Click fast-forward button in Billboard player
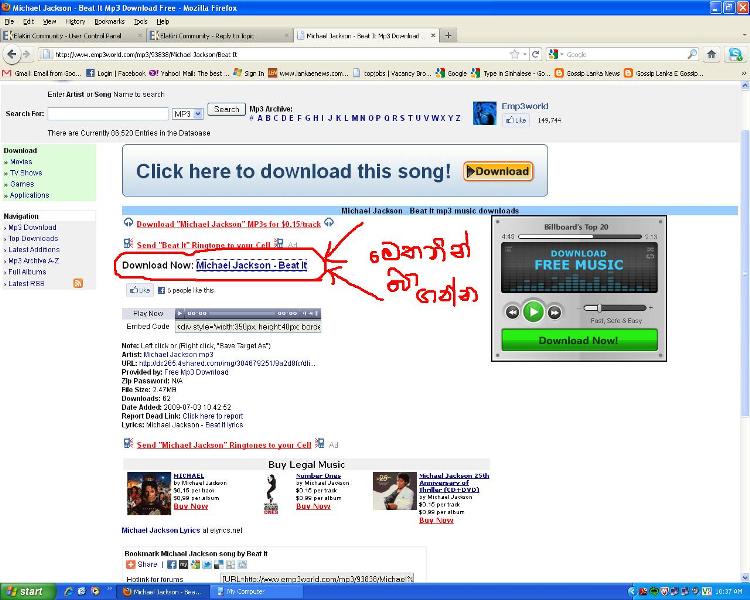The height and width of the screenshot is (600, 750). point(554,313)
